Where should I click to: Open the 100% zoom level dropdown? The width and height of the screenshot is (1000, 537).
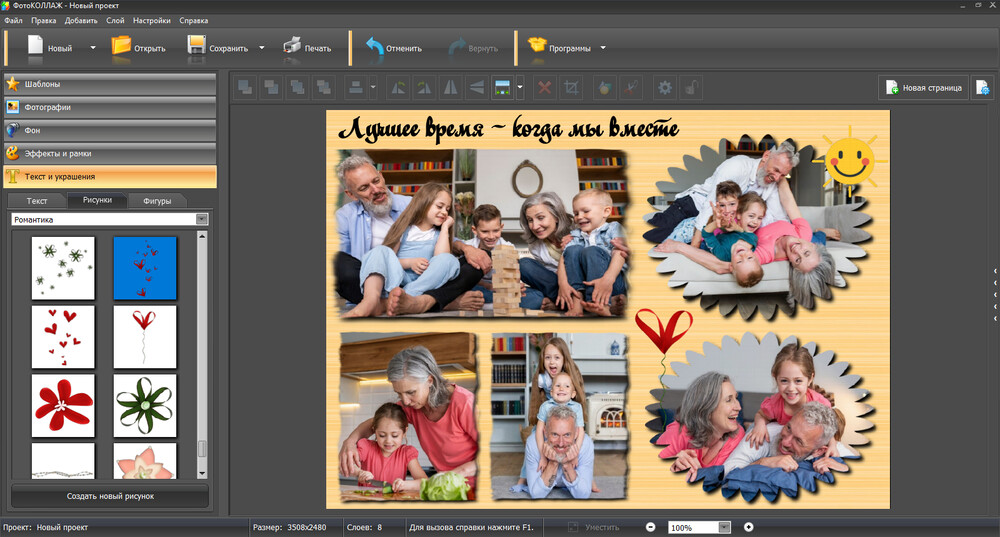724,527
